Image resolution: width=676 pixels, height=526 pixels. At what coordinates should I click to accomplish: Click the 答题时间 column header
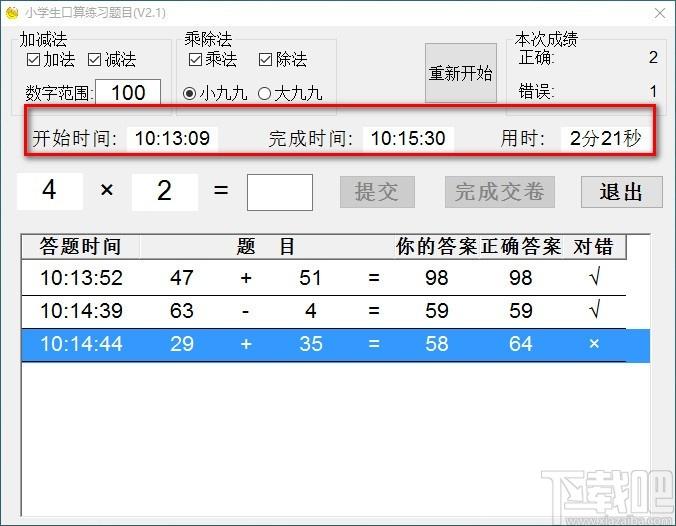point(80,247)
